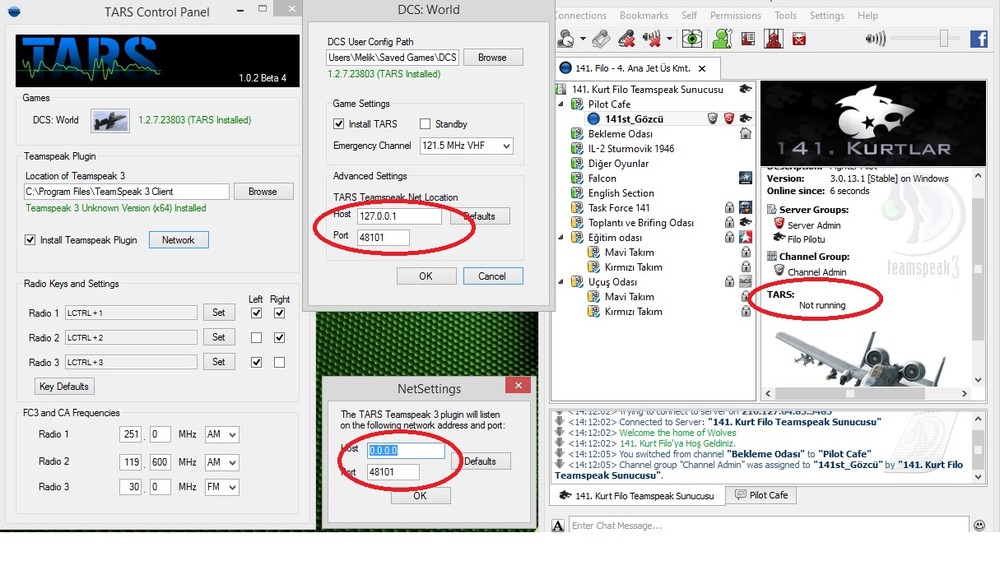Collapse the Eğitim odası channel tree
The height and width of the screenshot is (584, 1000).
[x=561, y=237]
